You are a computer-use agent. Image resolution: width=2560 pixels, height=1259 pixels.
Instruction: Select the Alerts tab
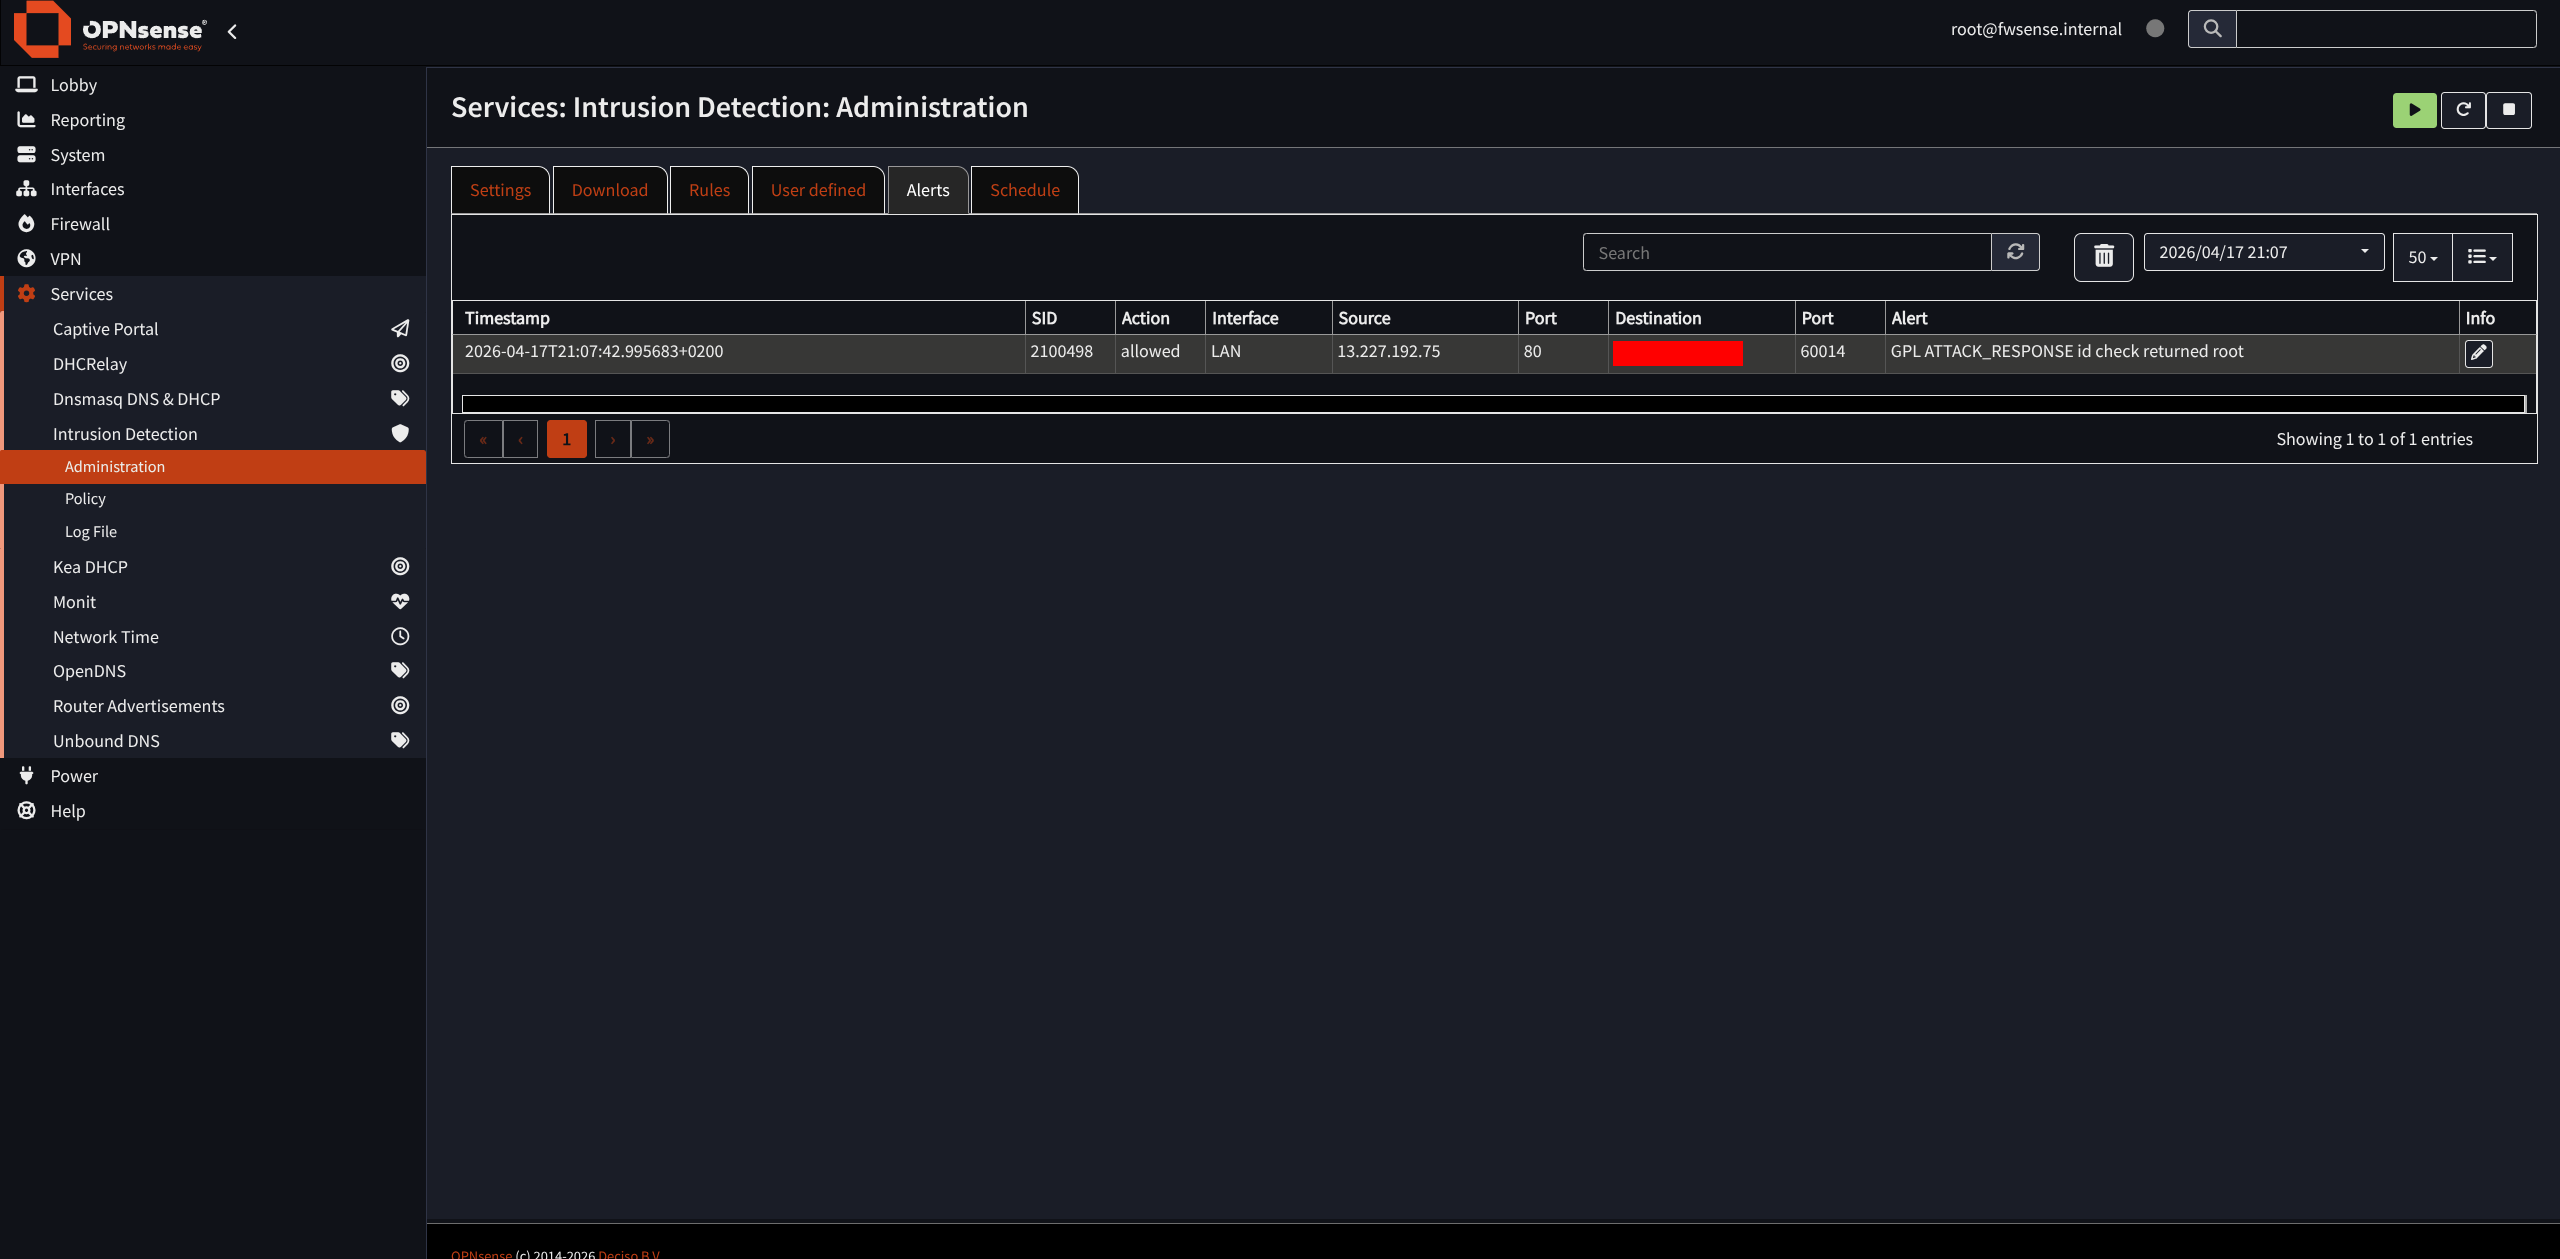(928, 190)
